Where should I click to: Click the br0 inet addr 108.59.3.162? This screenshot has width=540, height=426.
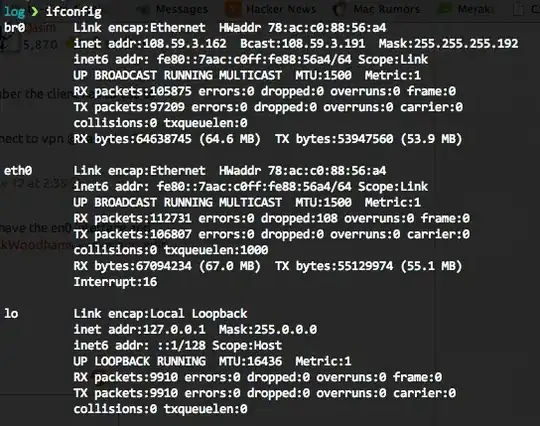184,43
